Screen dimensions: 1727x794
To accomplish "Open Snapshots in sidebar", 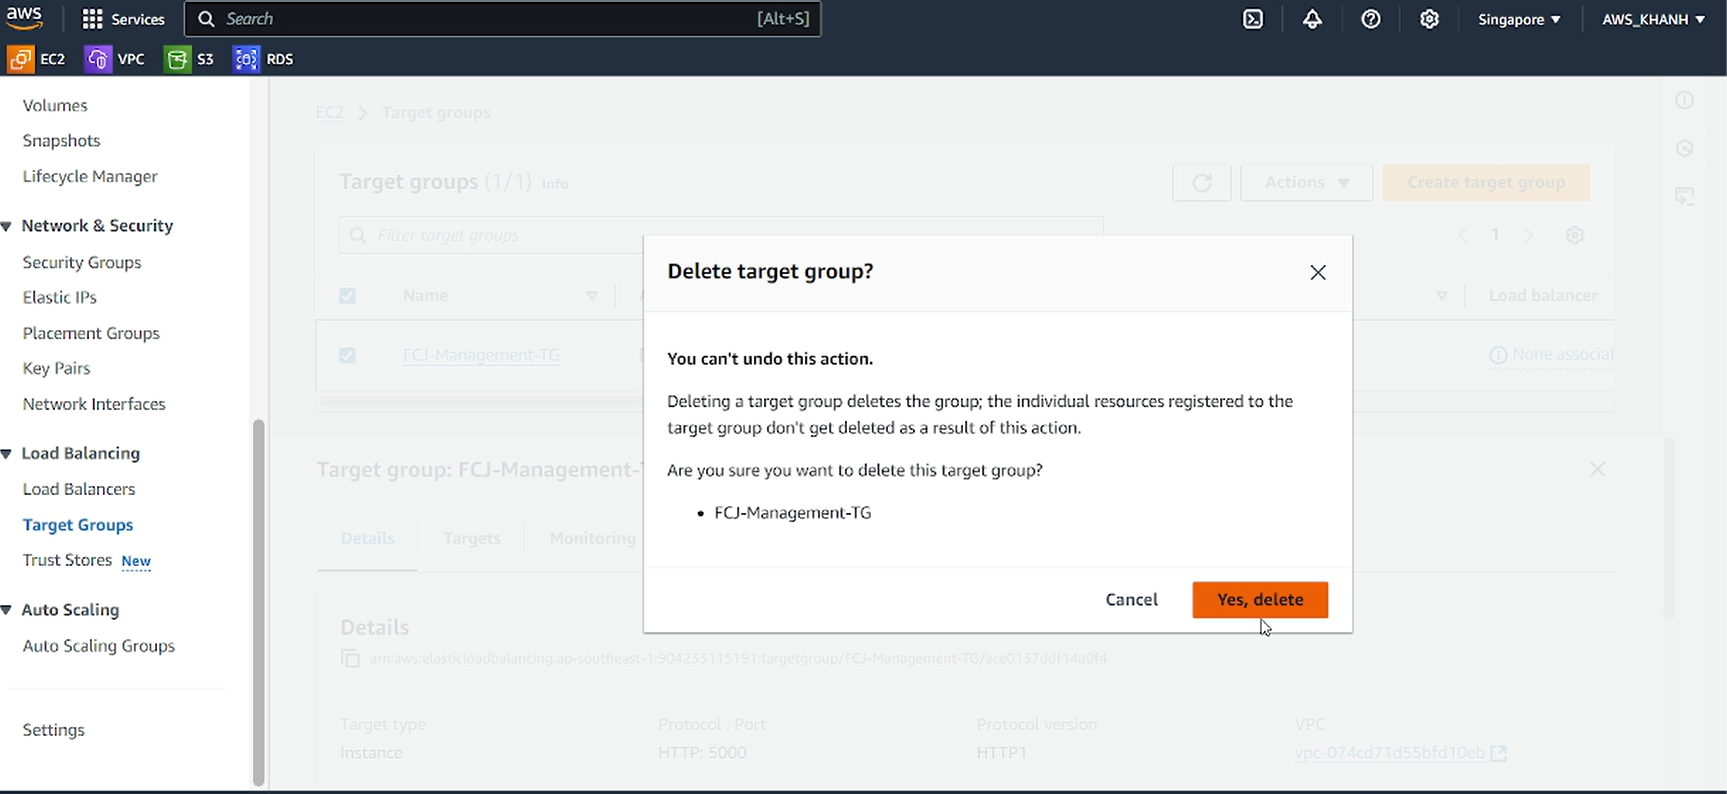I will 61,141.
